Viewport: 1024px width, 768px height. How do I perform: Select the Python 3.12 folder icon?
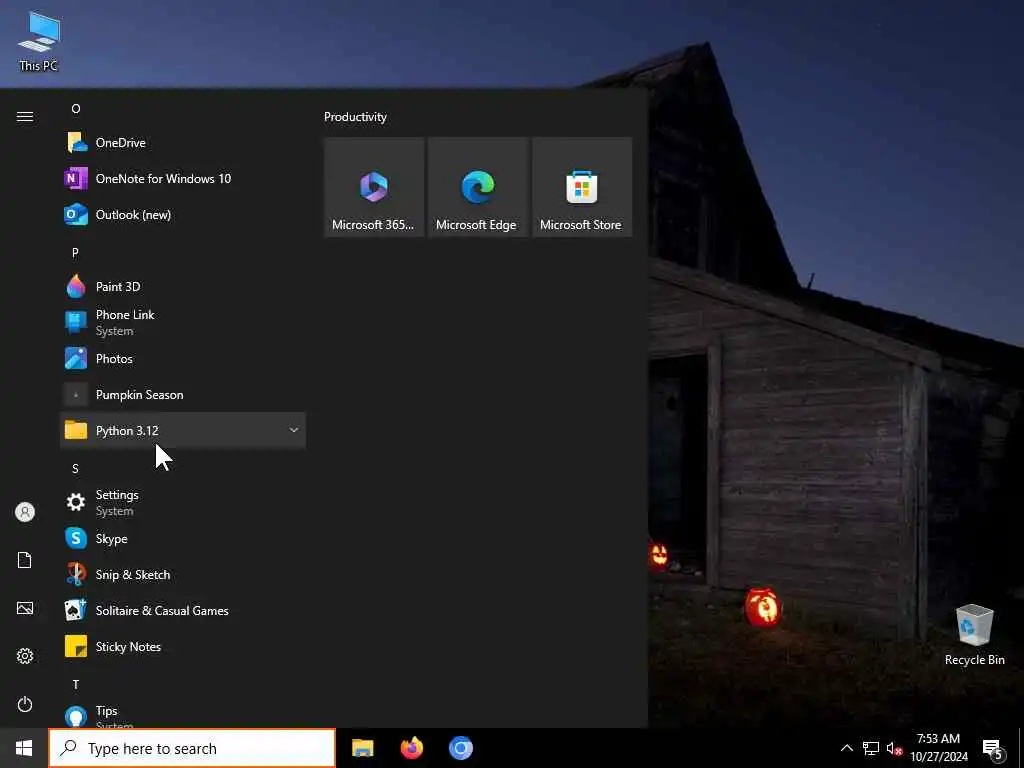pos(76,430)
